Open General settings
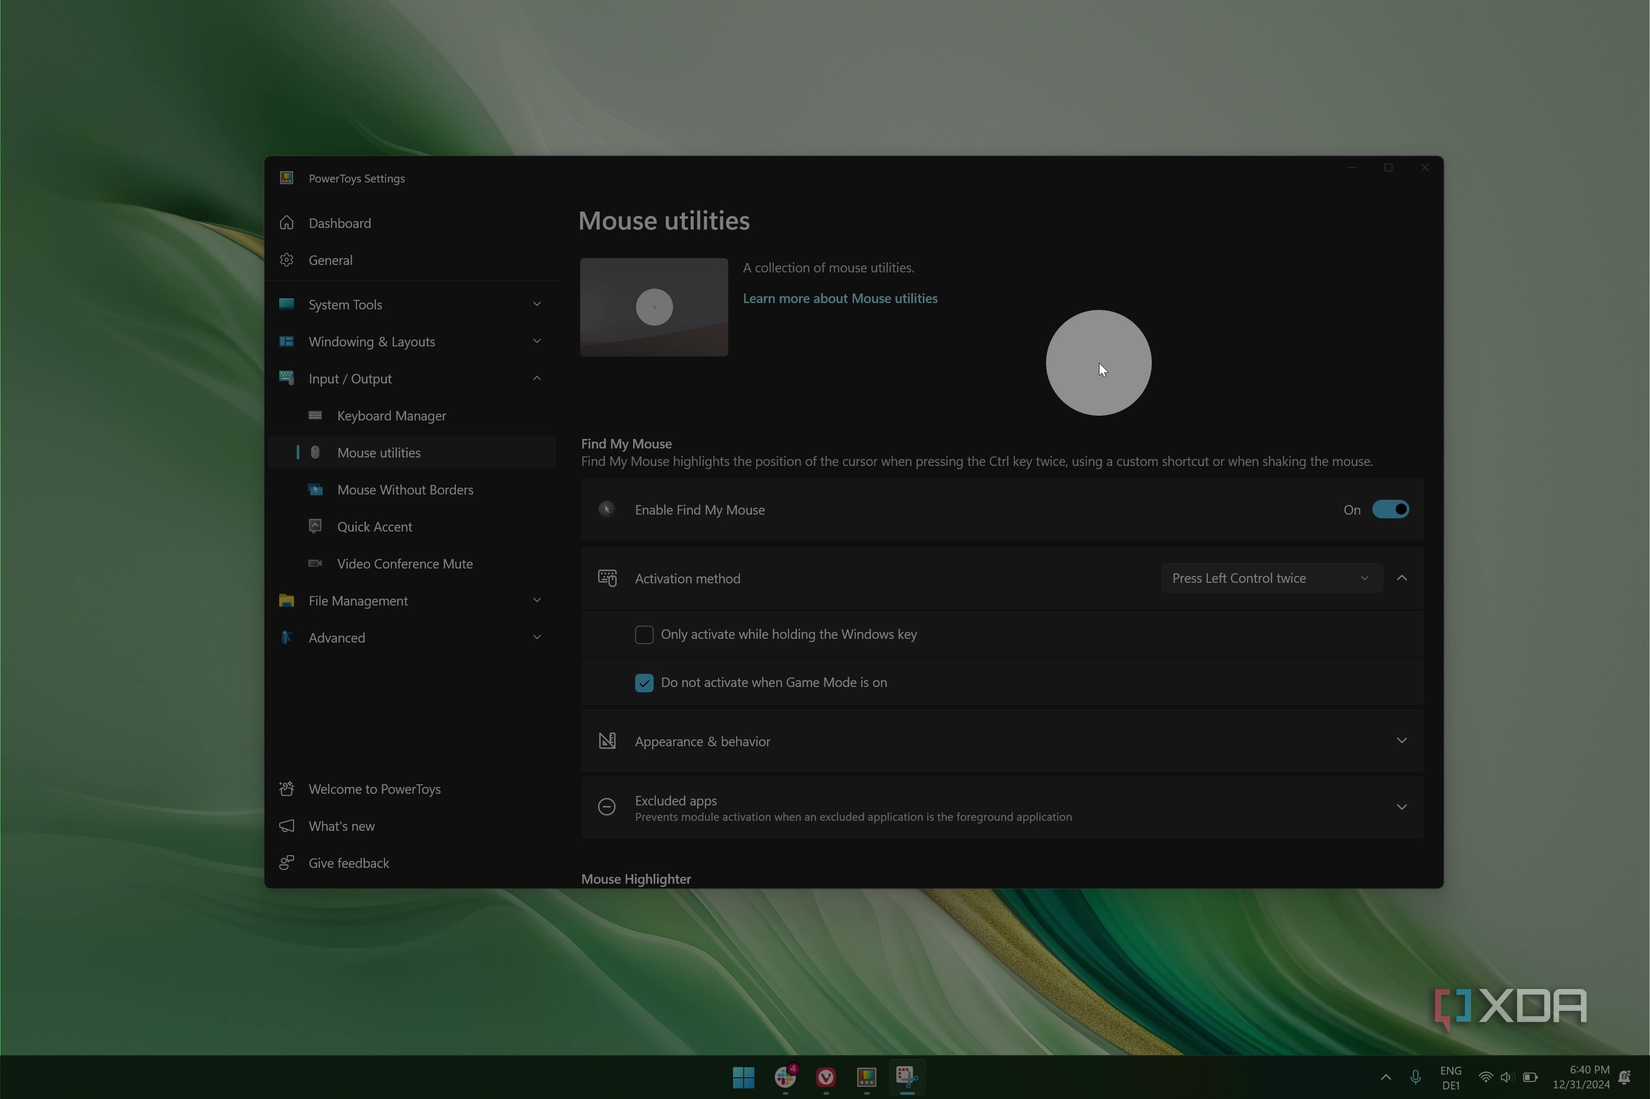1650x1099 pixels. [411, 260]
